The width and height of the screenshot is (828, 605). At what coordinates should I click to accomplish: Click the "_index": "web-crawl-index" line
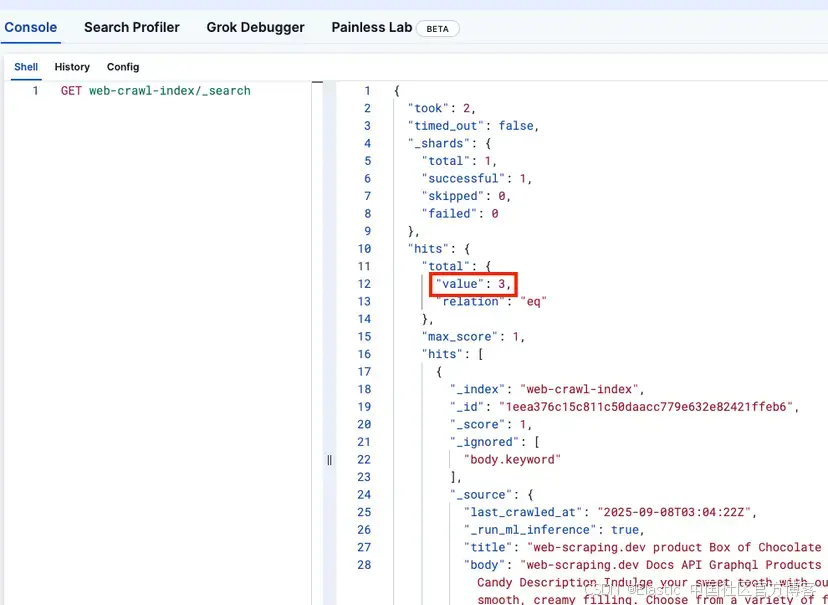tap(547, 389)
